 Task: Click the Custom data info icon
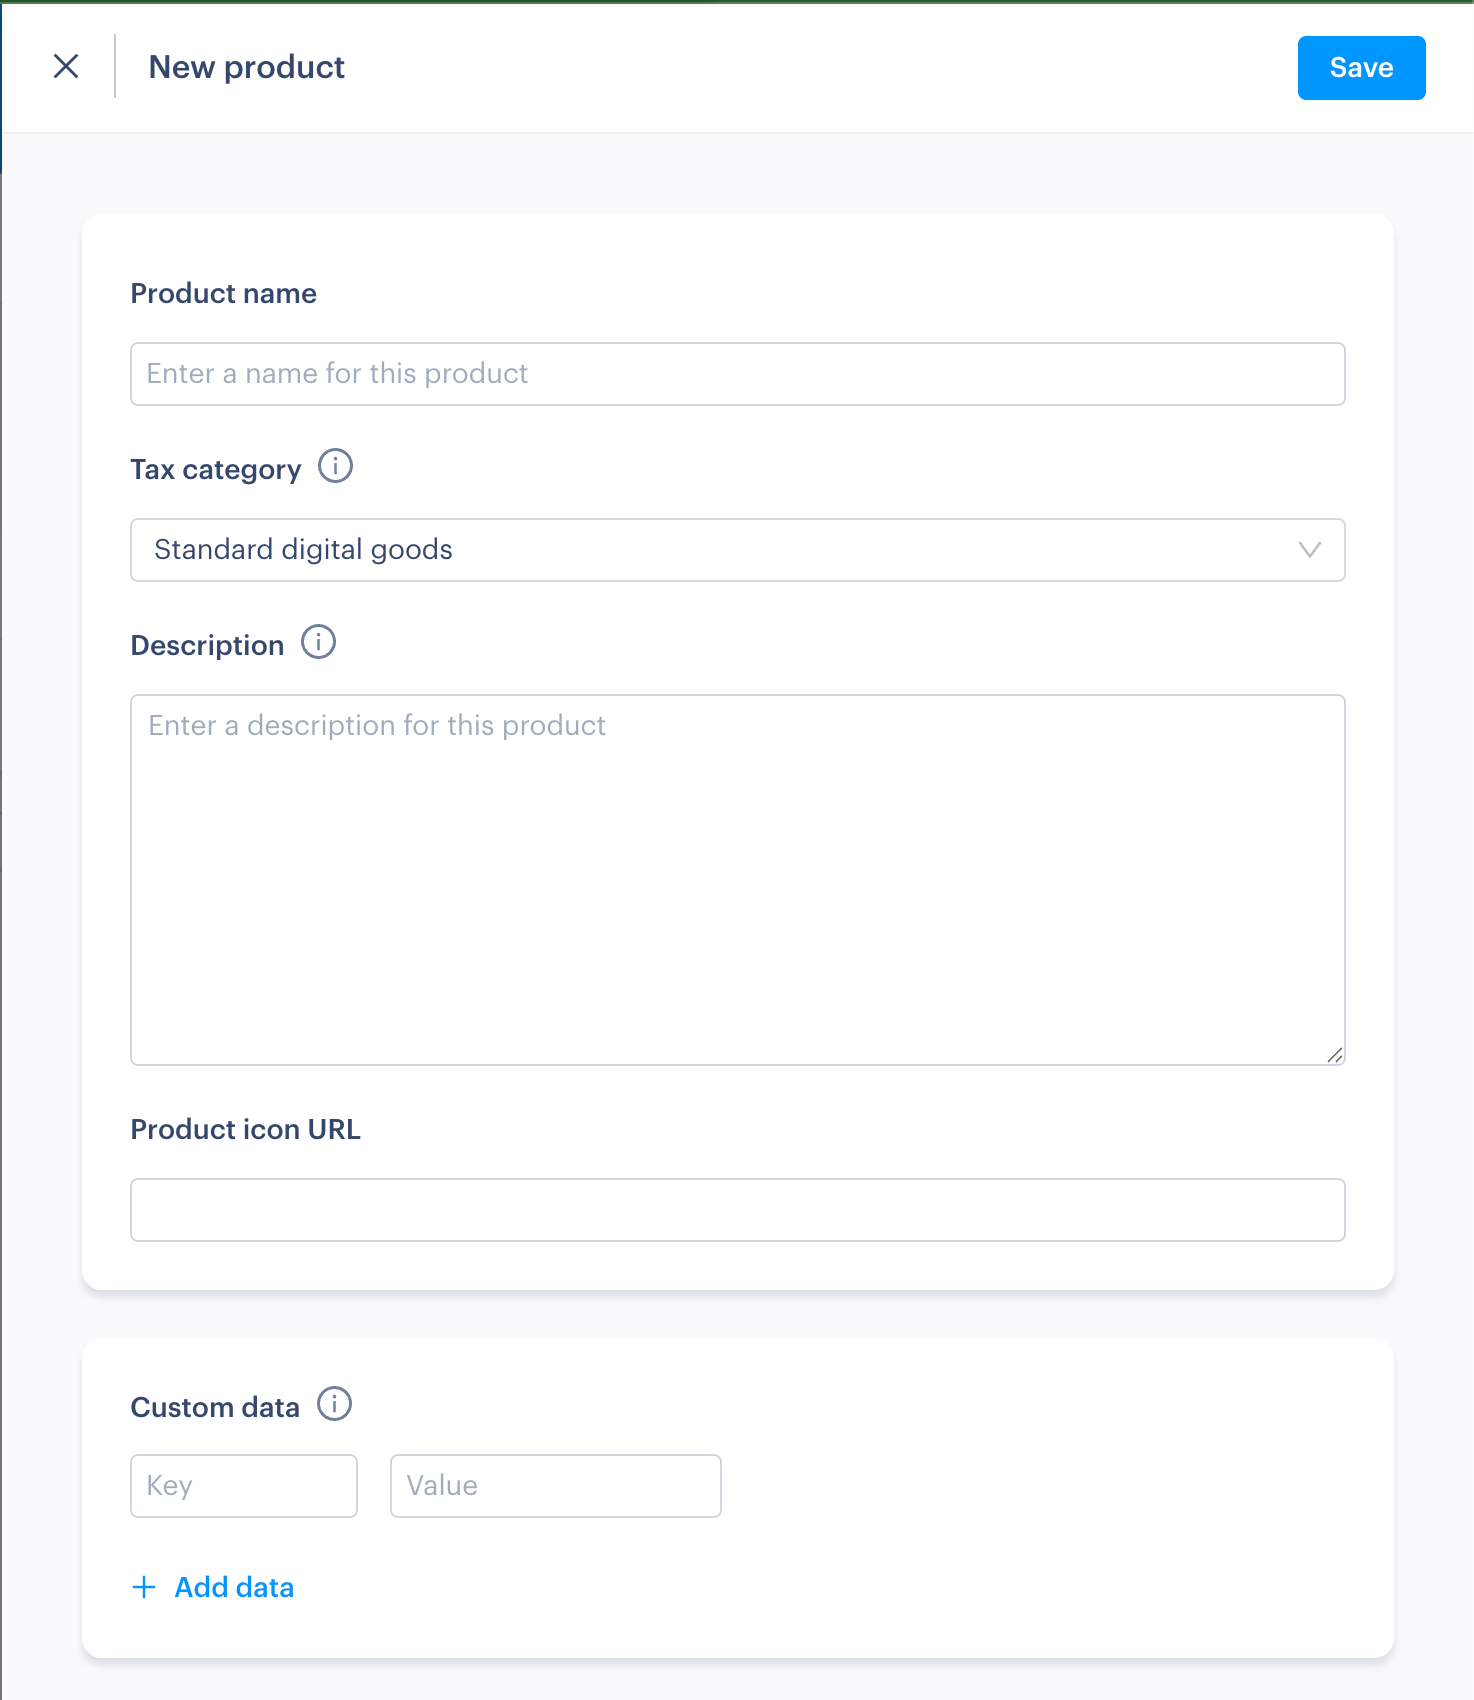point(334,1404)
